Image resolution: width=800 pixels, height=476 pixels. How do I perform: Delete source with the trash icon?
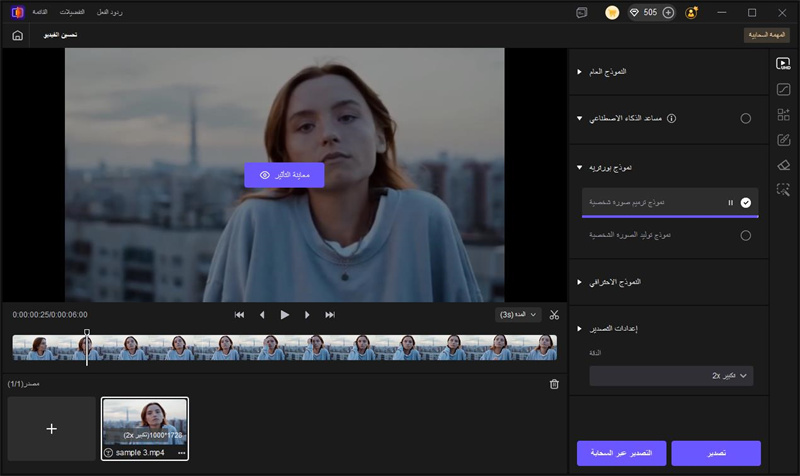(x=555, y=383)
